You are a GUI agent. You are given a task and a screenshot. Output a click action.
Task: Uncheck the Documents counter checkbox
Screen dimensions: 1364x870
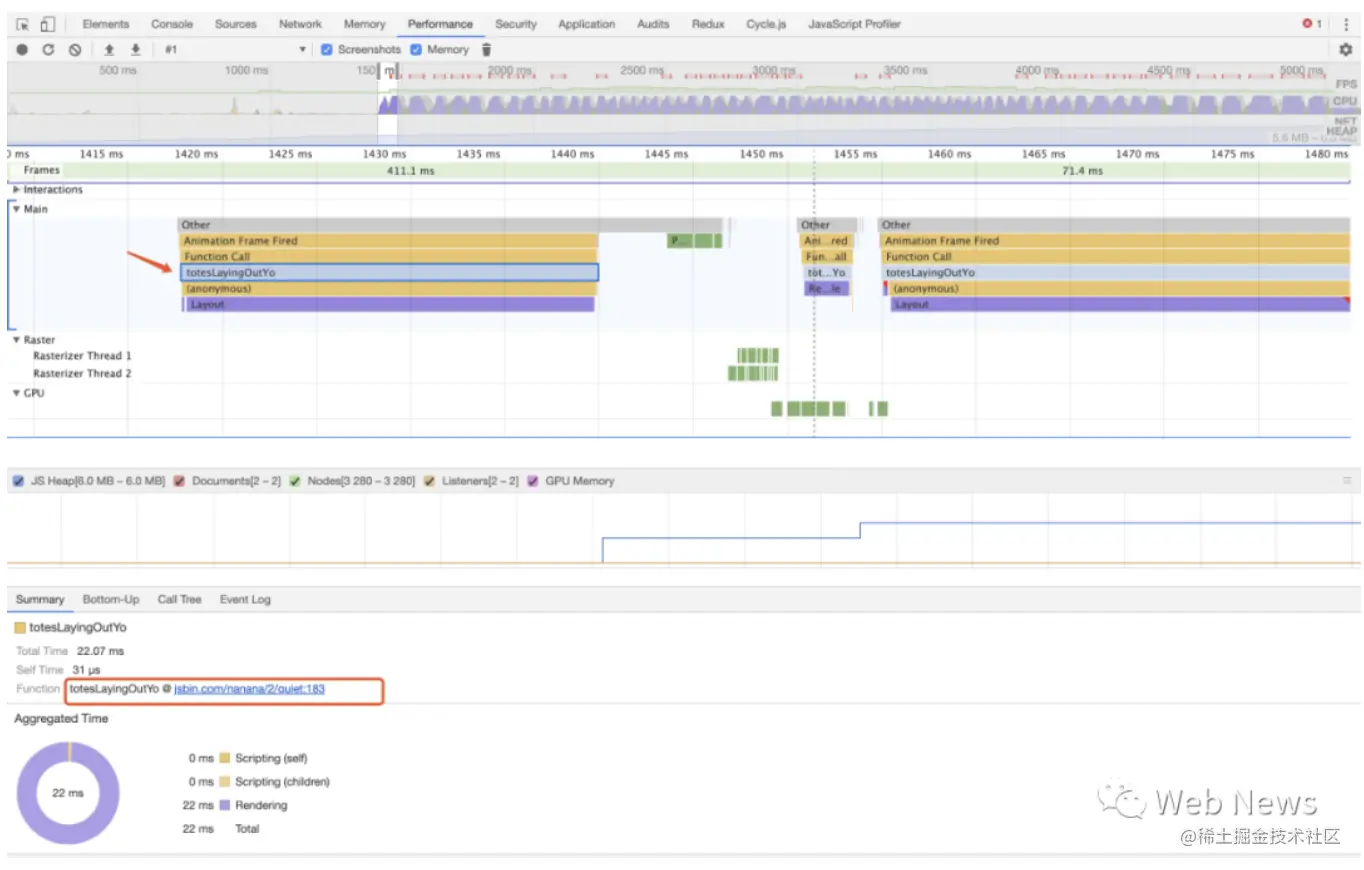pyautogui.click(x=179, y=481)
